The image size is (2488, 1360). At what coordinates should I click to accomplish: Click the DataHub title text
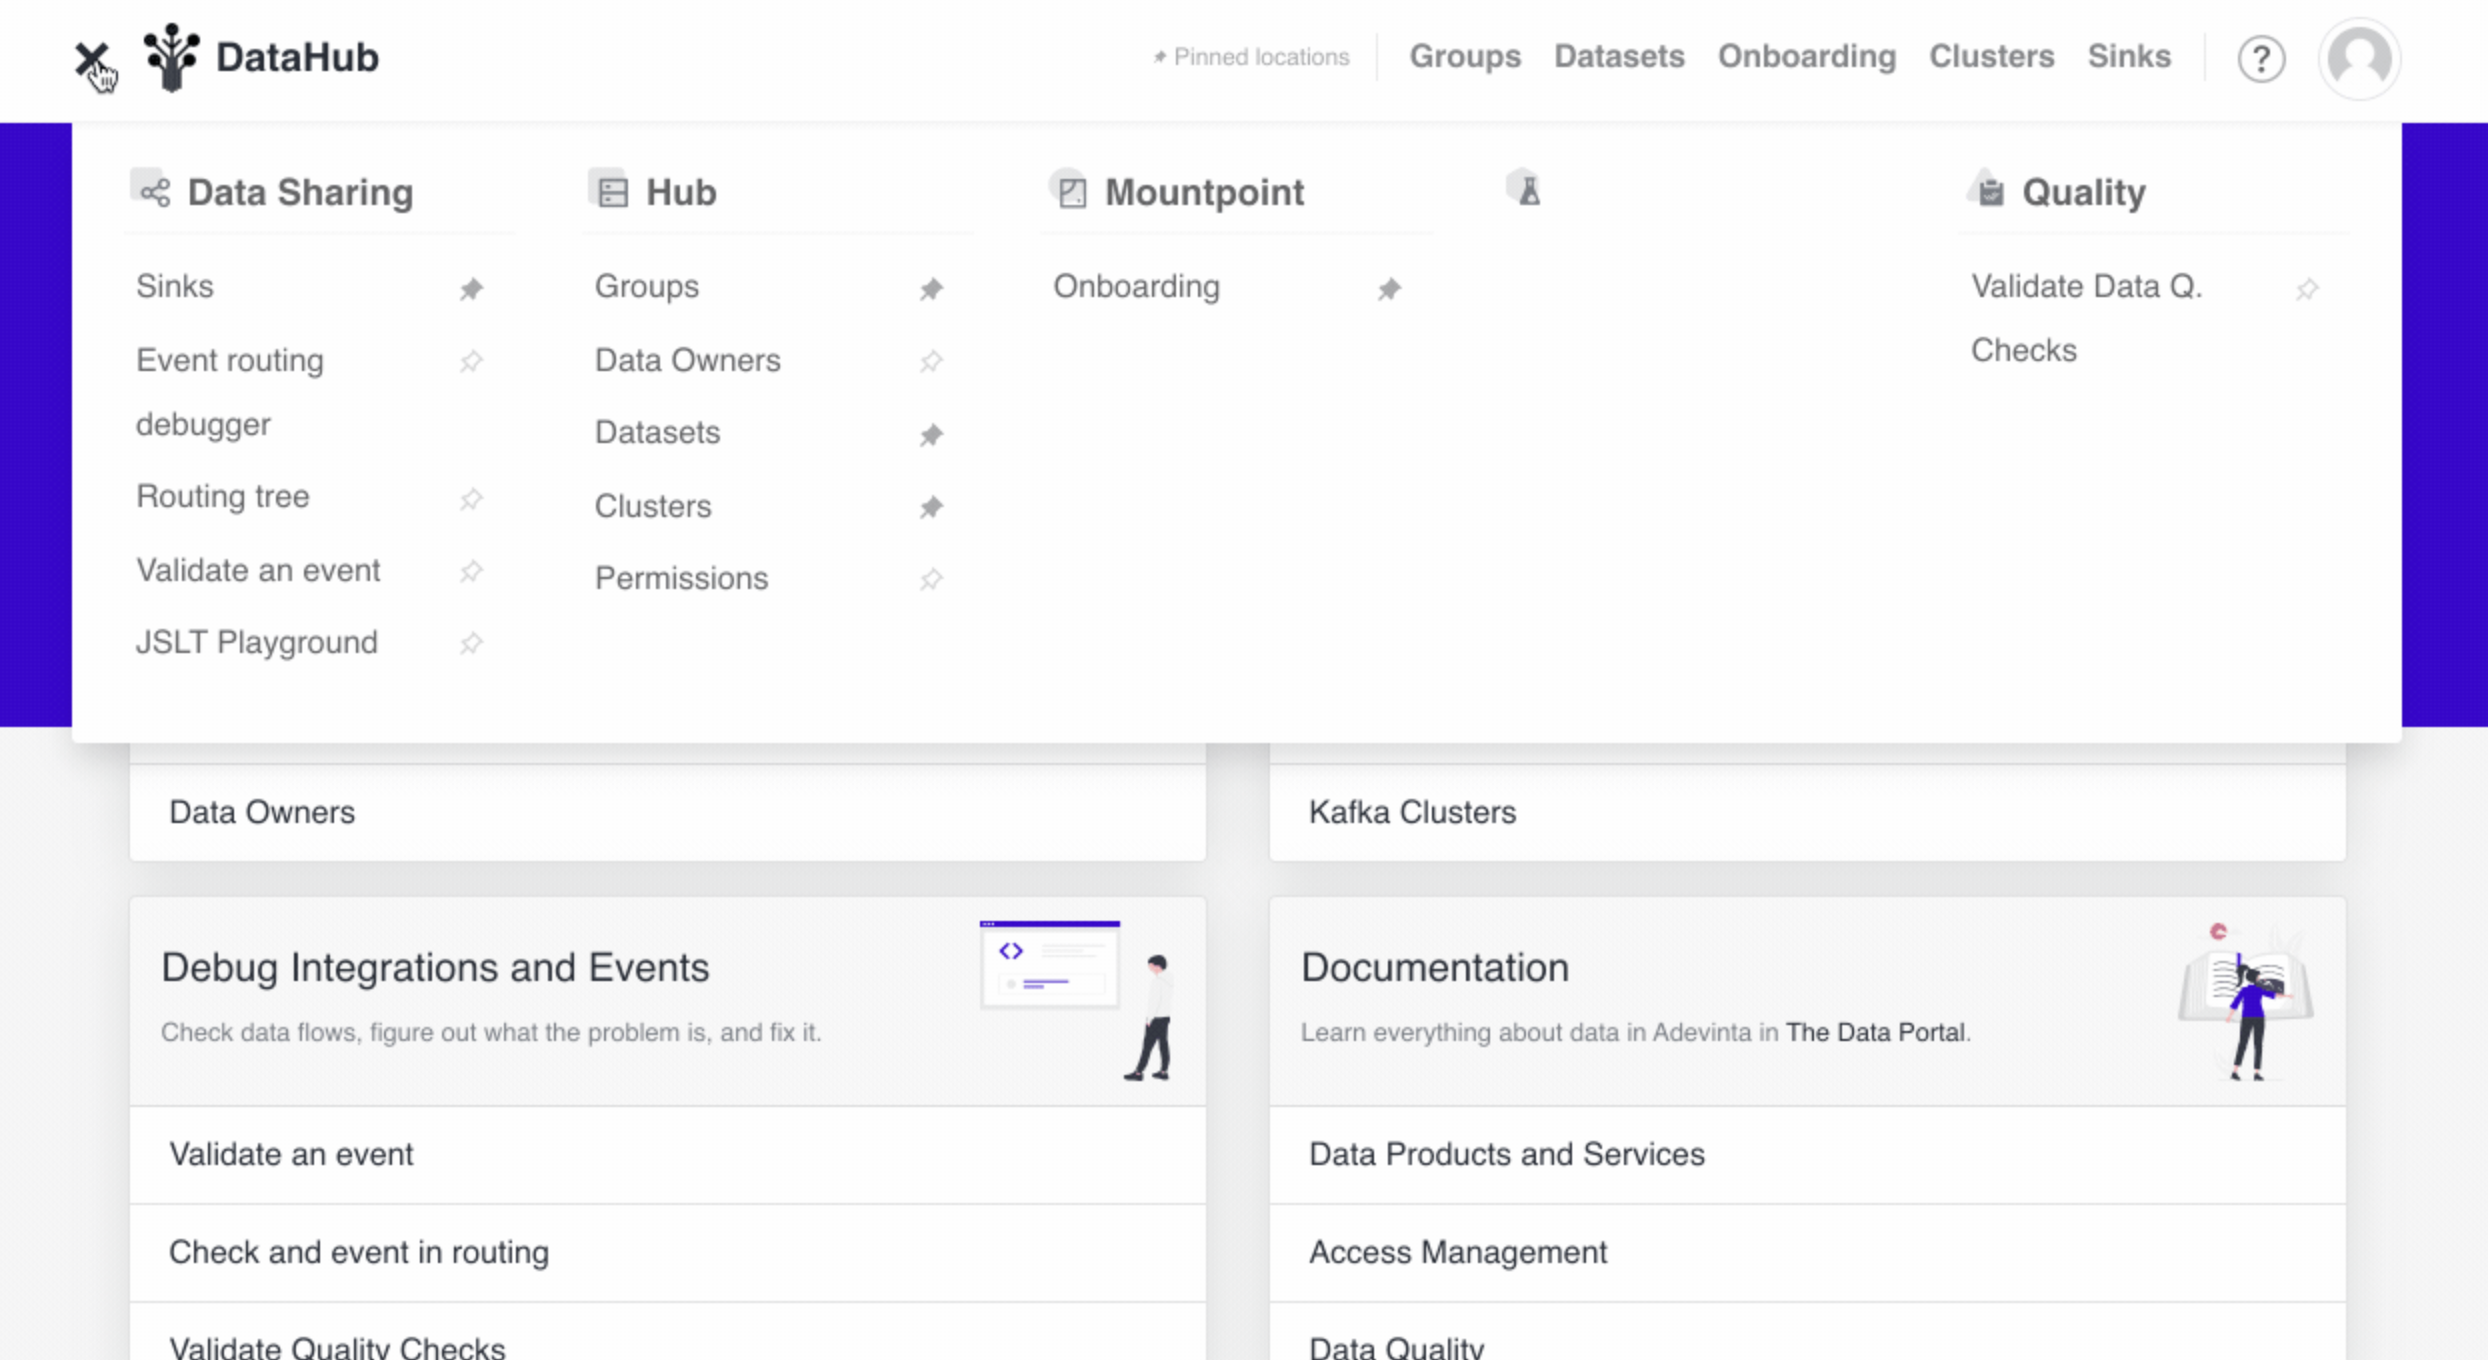click(x=297, y=57)
